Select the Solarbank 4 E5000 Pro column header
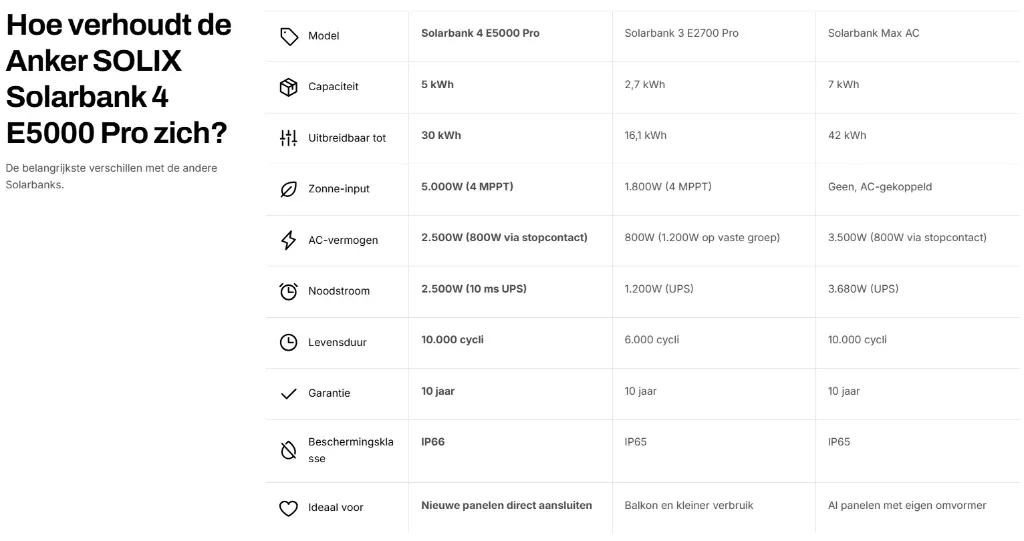The width and height of the screenshot is (1024, 541). click(480, 33)
